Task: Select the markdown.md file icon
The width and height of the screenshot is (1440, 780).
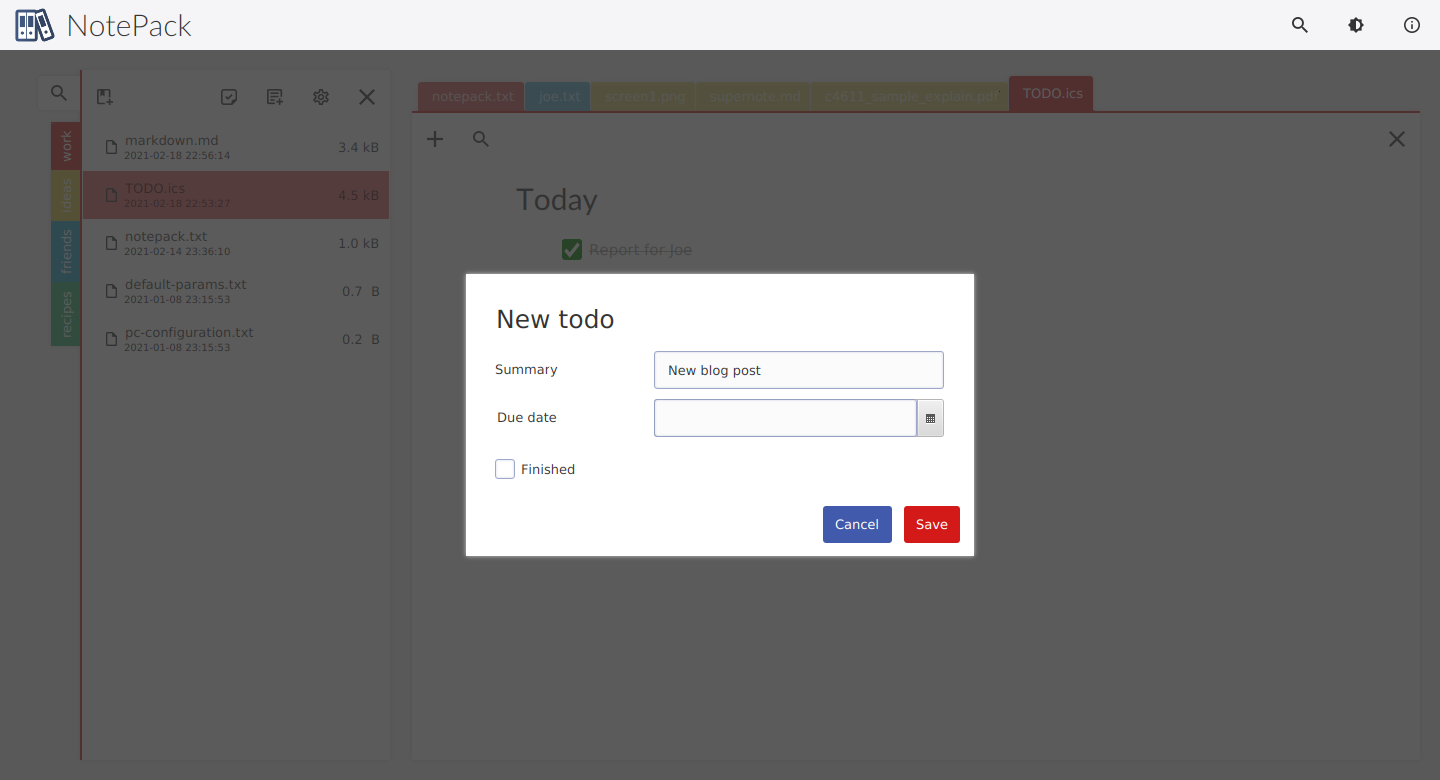Action: coord(112,148)
